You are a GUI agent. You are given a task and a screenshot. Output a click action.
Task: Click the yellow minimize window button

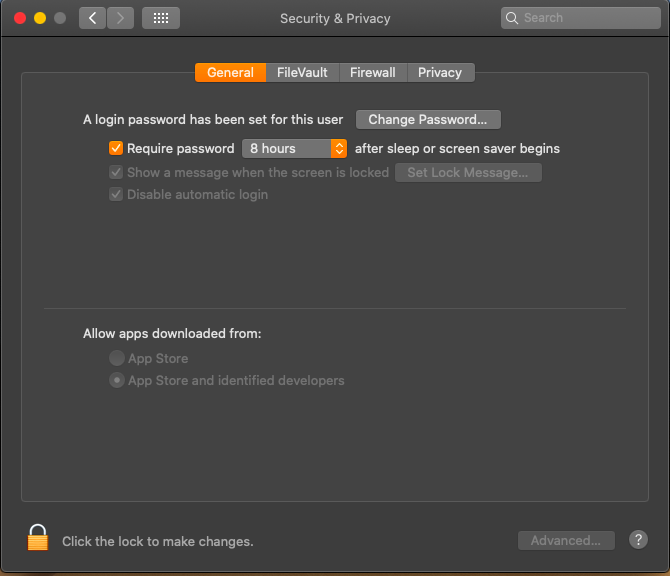point(40,18)
